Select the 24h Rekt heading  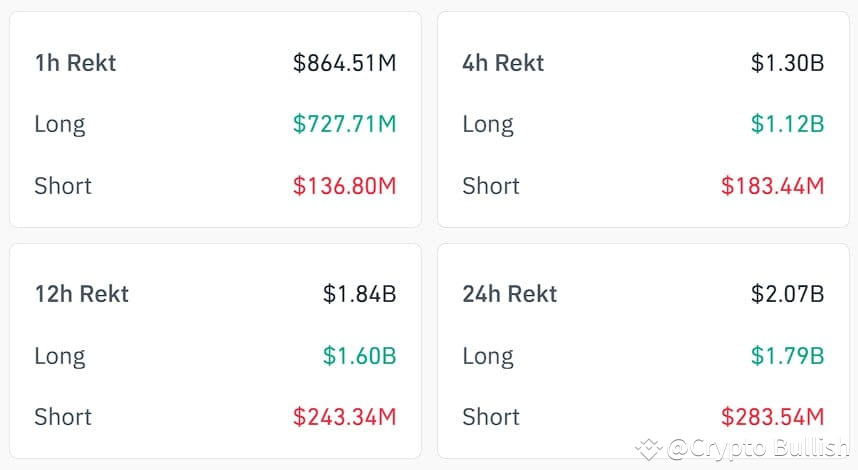(x=510, y=294)
